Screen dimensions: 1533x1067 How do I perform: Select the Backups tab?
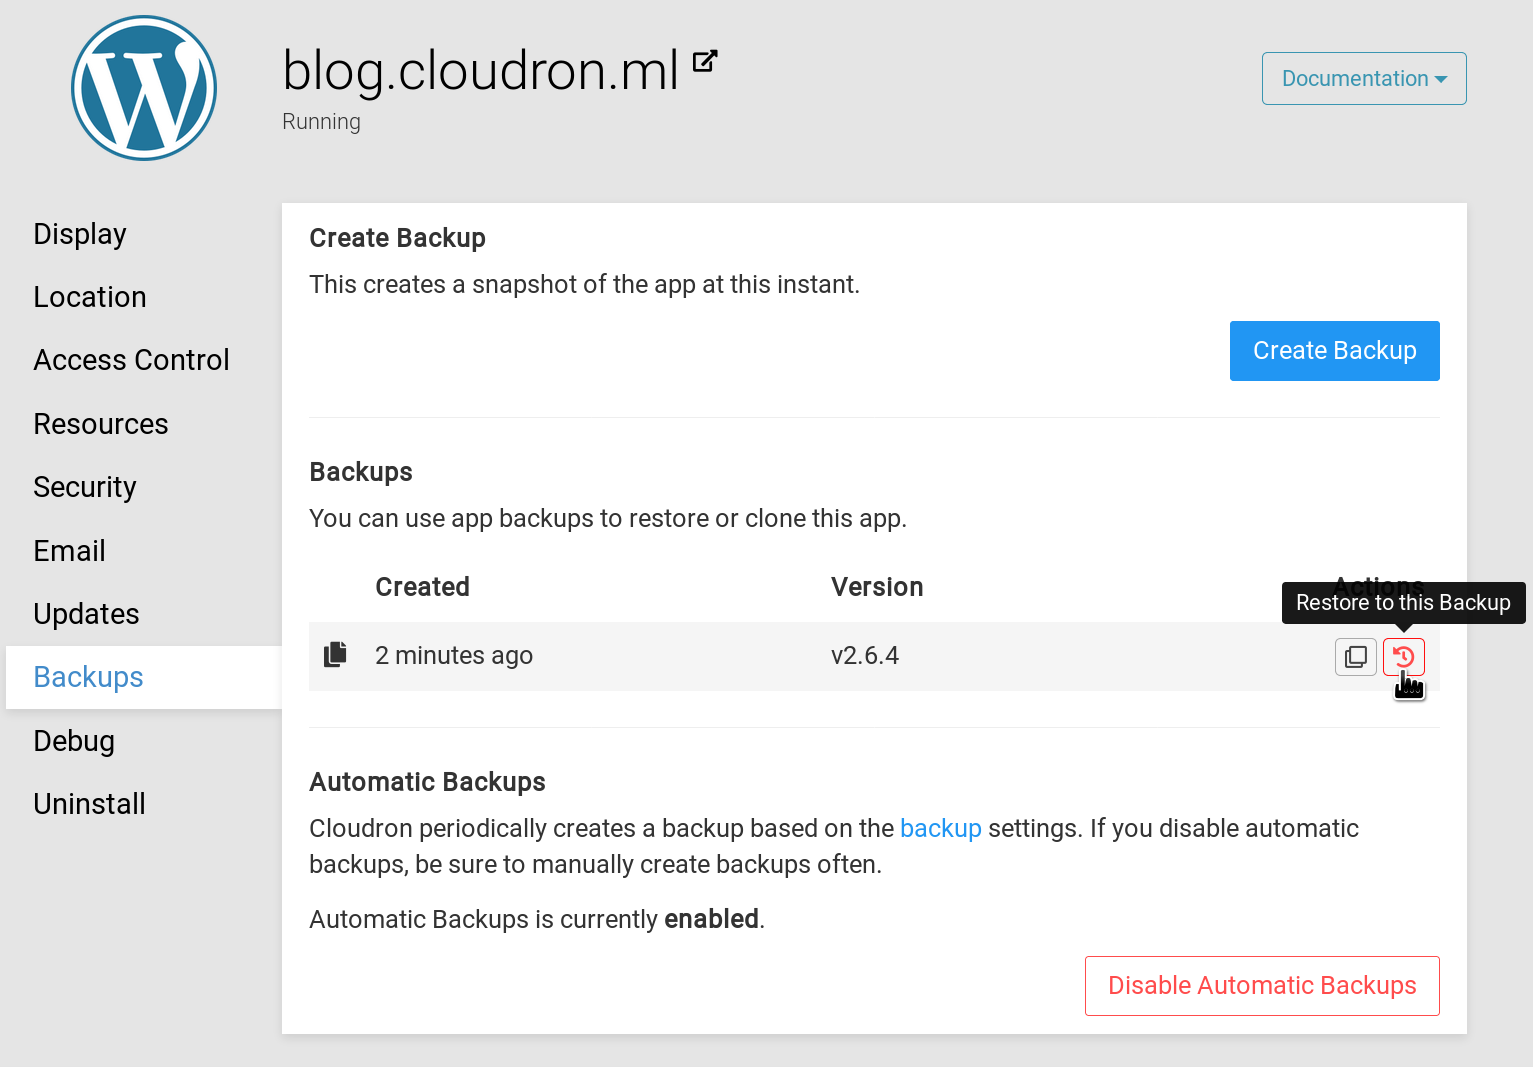point(88,677)
